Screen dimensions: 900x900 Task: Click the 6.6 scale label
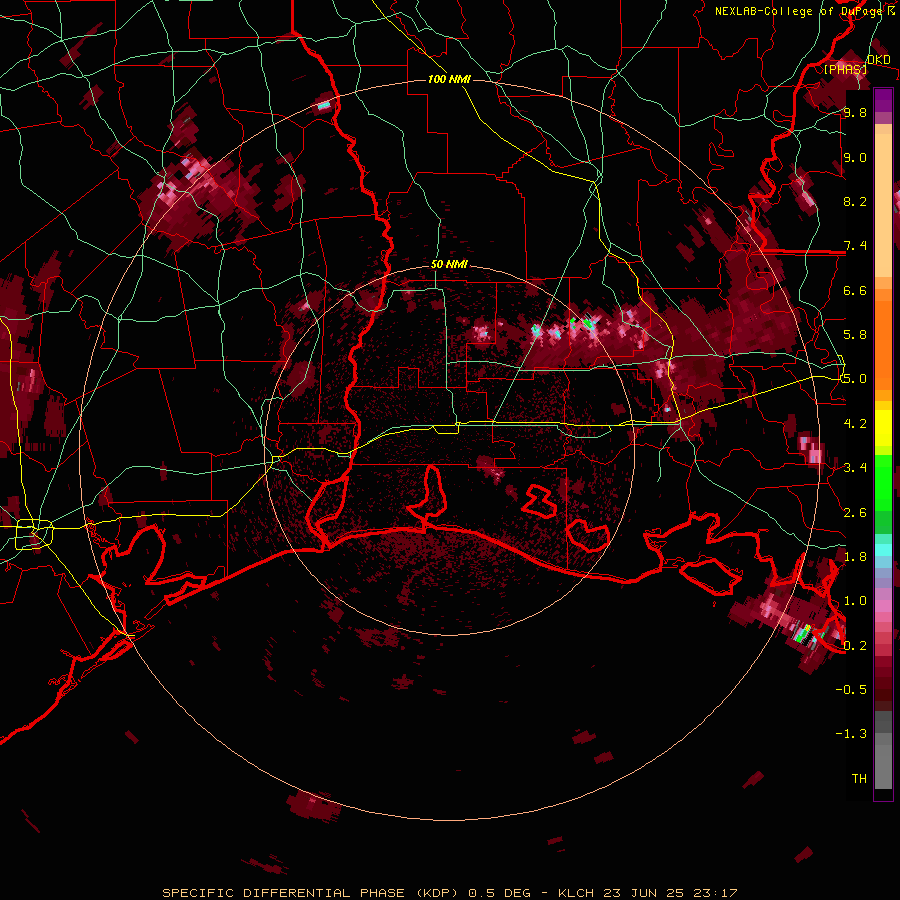(x=855, y=290)
